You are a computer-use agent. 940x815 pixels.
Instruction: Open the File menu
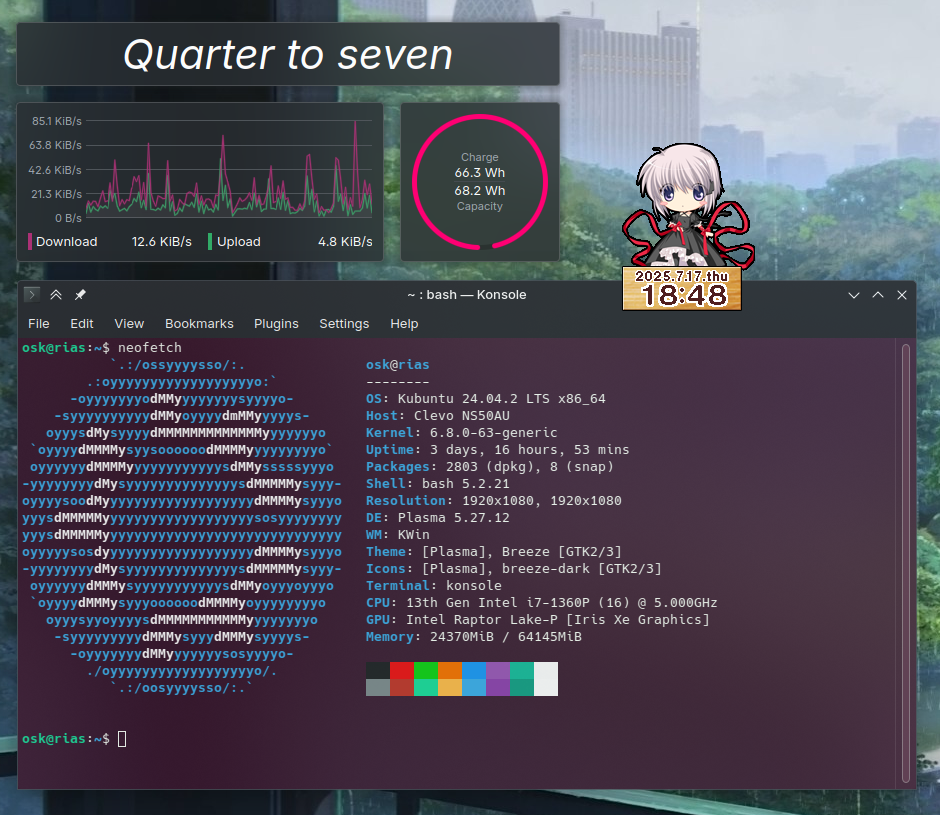point(39,324)
